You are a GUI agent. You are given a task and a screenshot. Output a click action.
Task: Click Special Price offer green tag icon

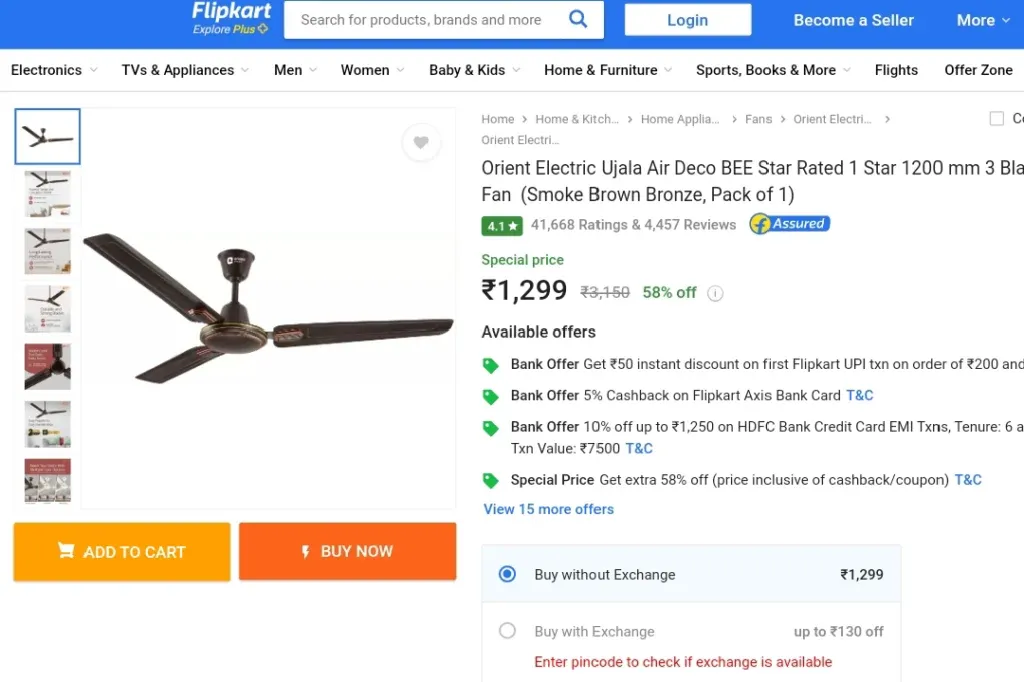(x=490, y=481)
